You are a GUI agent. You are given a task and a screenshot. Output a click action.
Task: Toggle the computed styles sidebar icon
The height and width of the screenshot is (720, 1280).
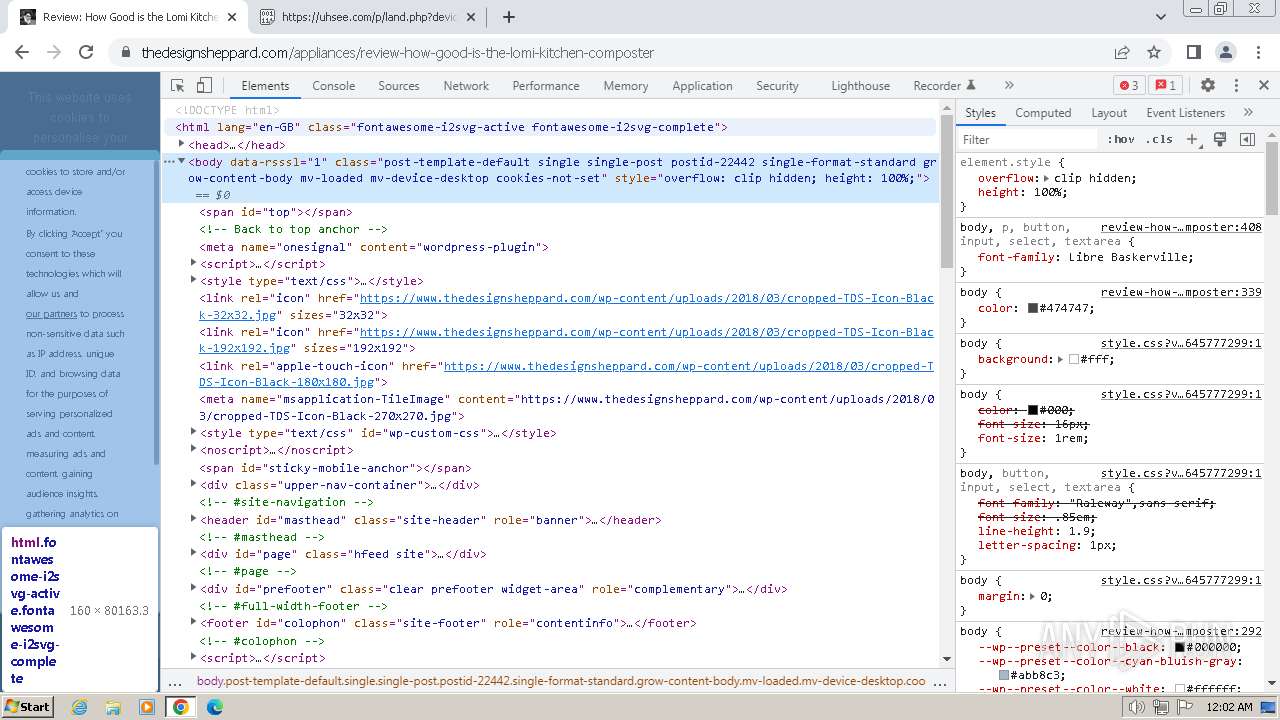coord(1247,139)
